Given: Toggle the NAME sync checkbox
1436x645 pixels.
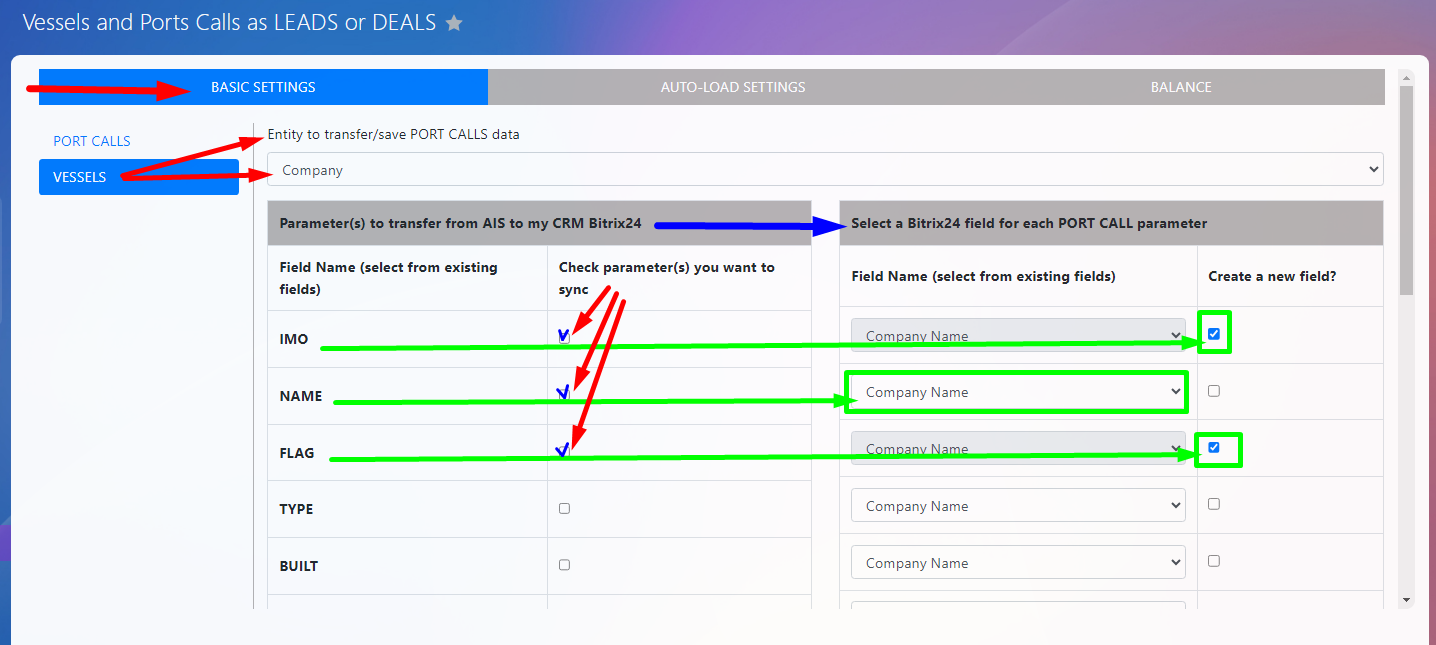Looking at the screenshot, I should click(x=564, y=393).
